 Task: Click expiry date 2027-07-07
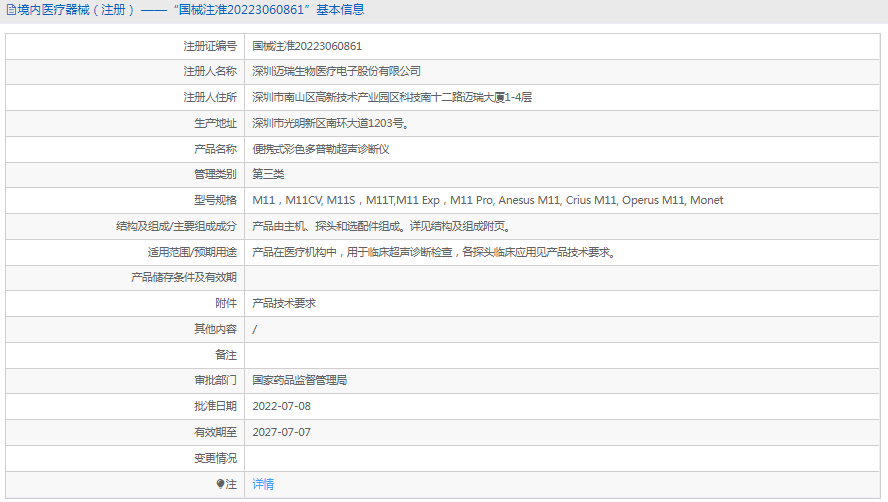[281, 432]
